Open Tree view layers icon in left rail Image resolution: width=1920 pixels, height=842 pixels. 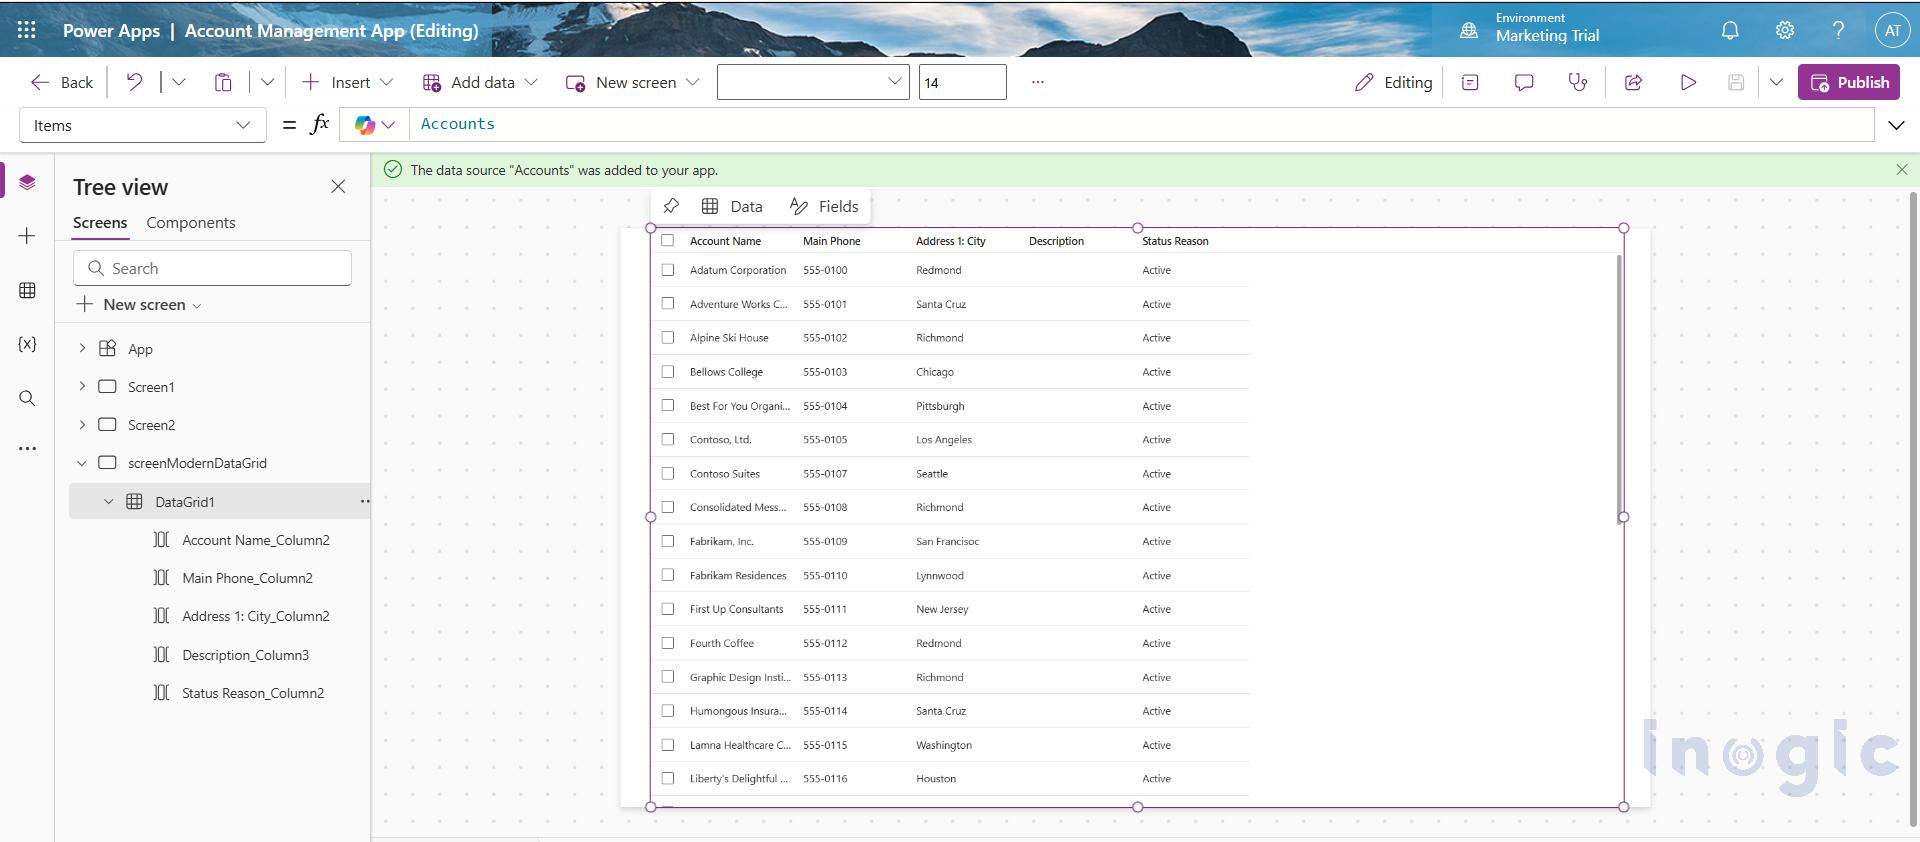(27, 182)
